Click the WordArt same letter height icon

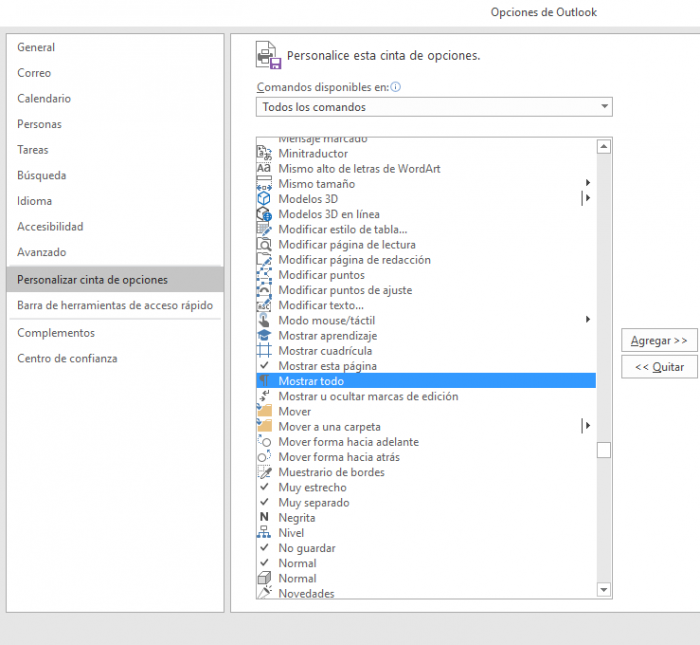click(x=264, y=168)
